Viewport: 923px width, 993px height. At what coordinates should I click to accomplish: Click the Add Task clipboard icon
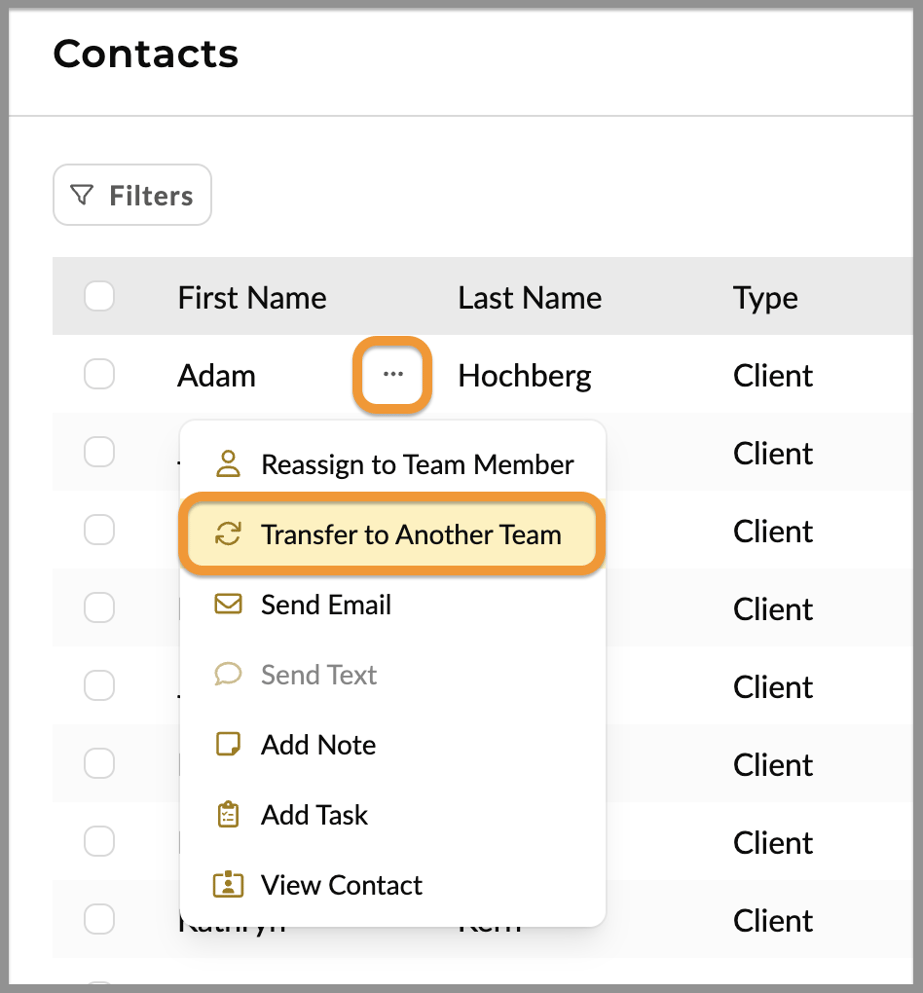pyautogui.click(x=230, y=814)
